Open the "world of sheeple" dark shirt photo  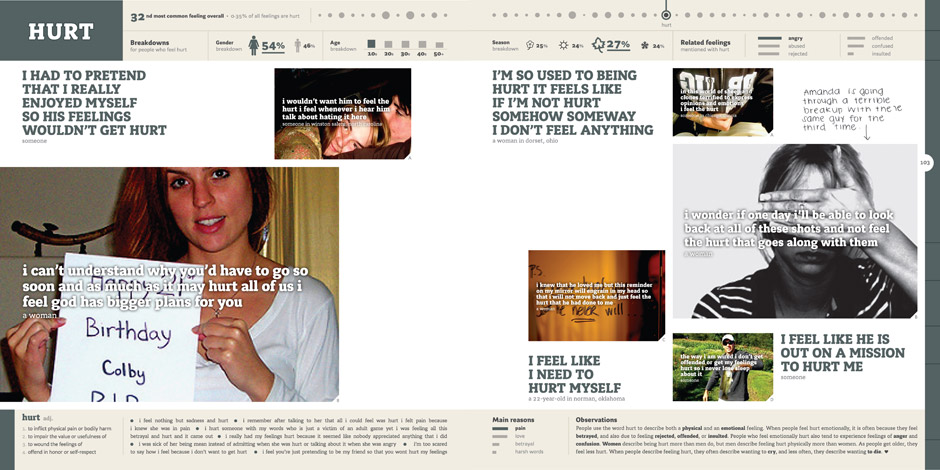[x=722, y=102]
